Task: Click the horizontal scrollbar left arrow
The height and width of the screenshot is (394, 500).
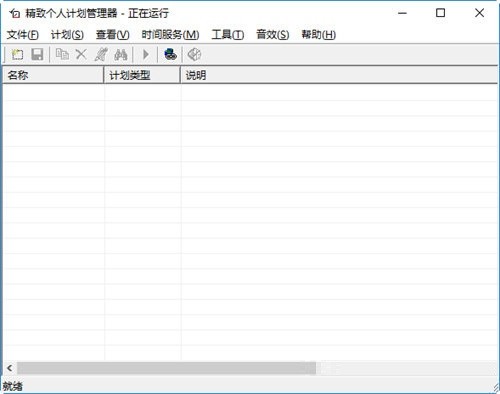Action: [x=10, y=368]
